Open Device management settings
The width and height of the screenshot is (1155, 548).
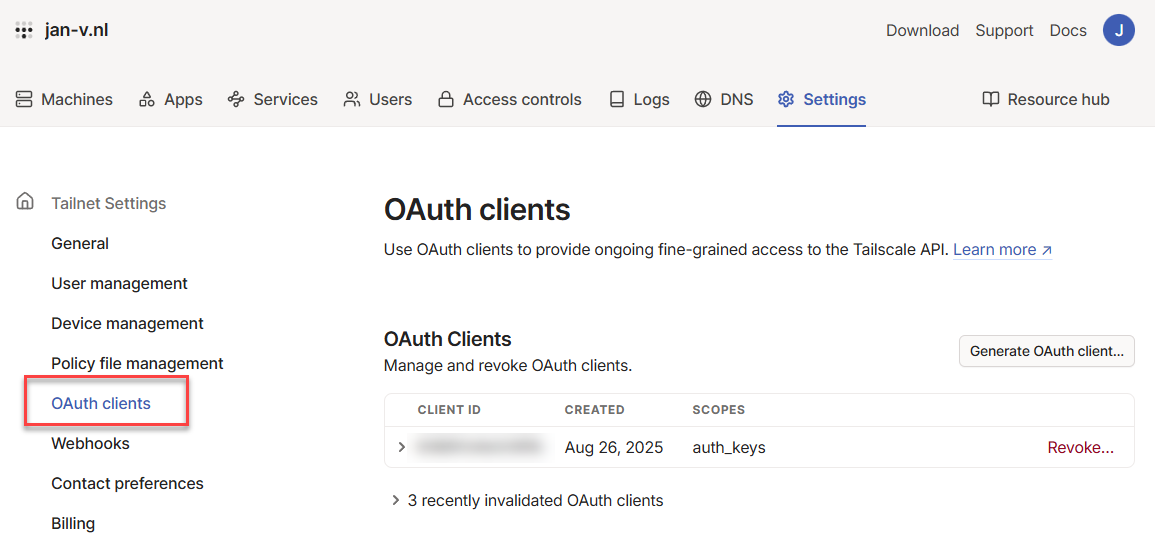click(127, 323)
